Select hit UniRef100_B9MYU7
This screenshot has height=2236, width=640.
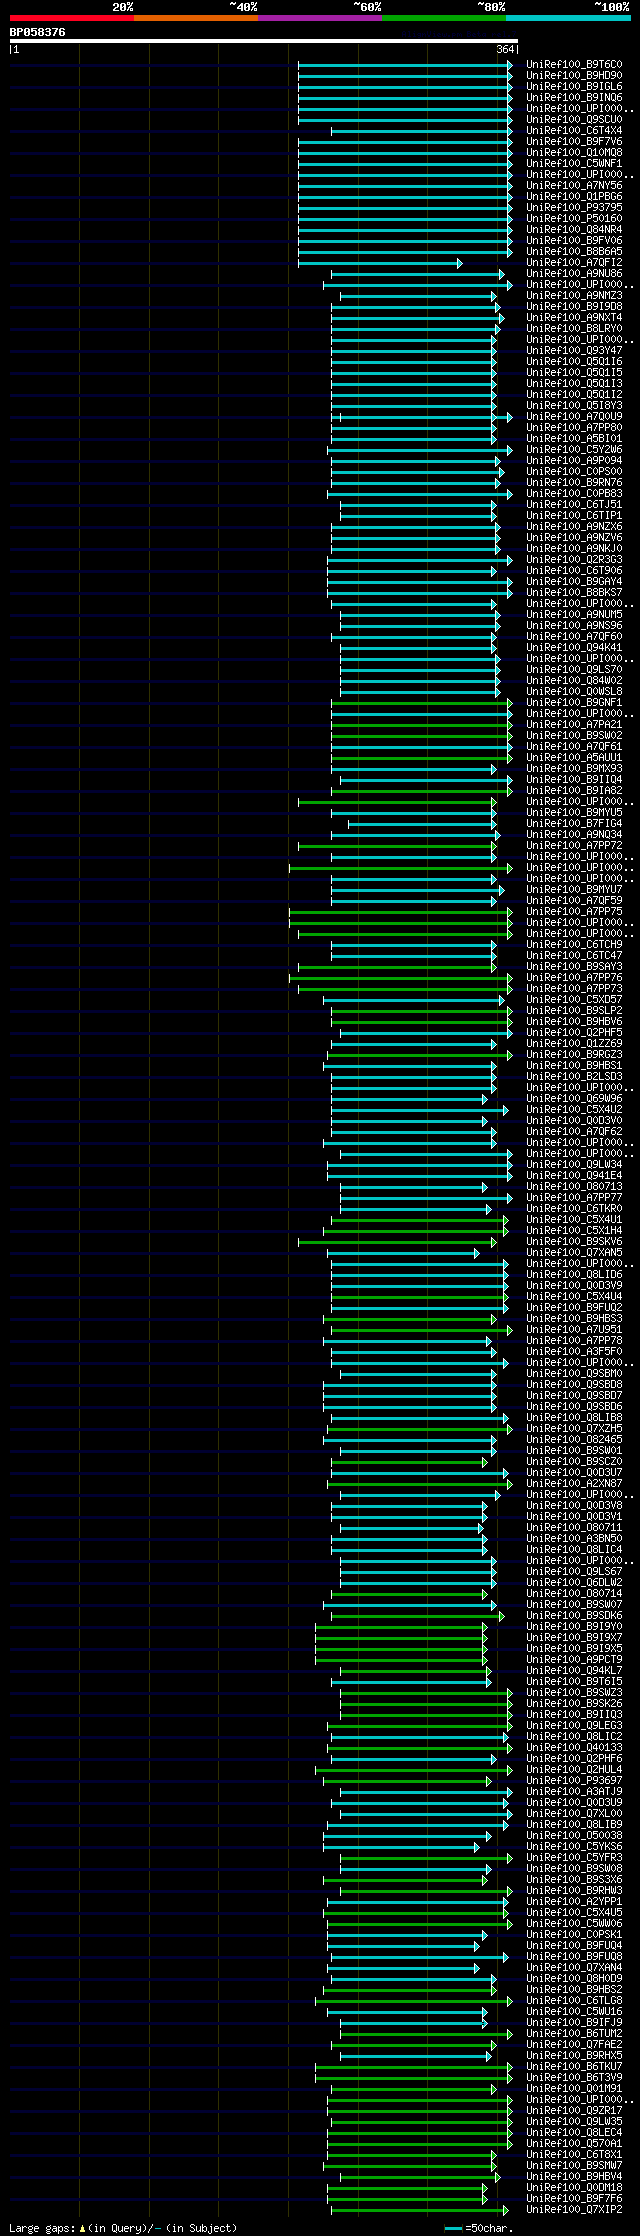tap(574, 890)
